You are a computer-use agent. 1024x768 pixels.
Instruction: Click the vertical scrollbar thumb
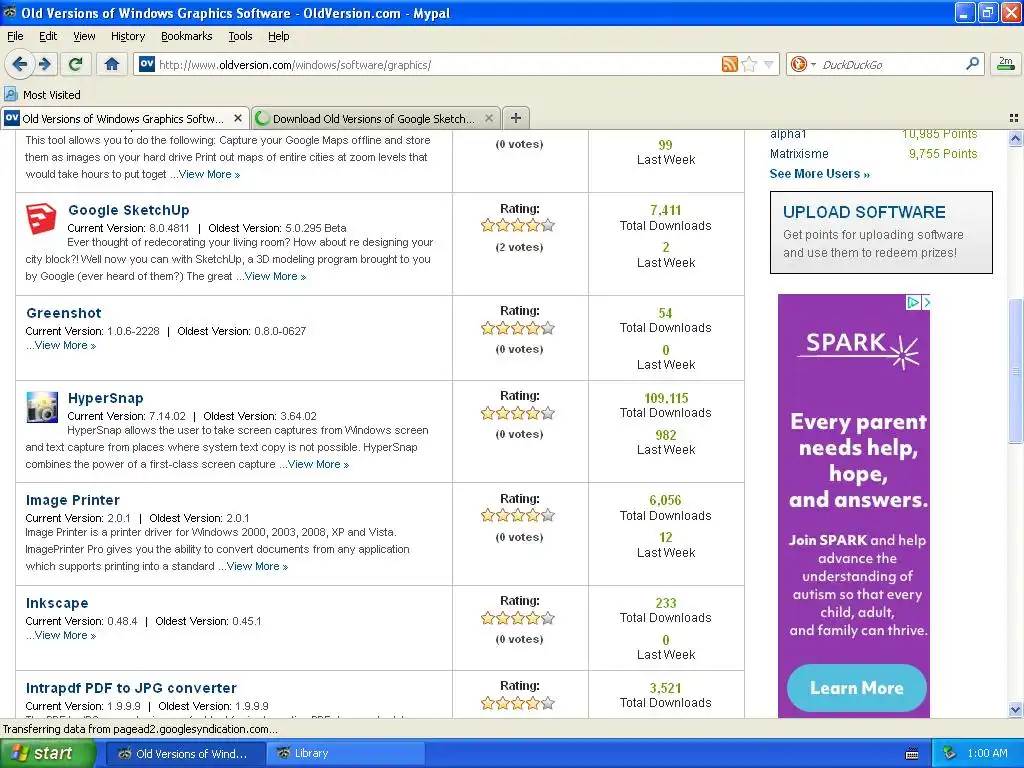1015,370
